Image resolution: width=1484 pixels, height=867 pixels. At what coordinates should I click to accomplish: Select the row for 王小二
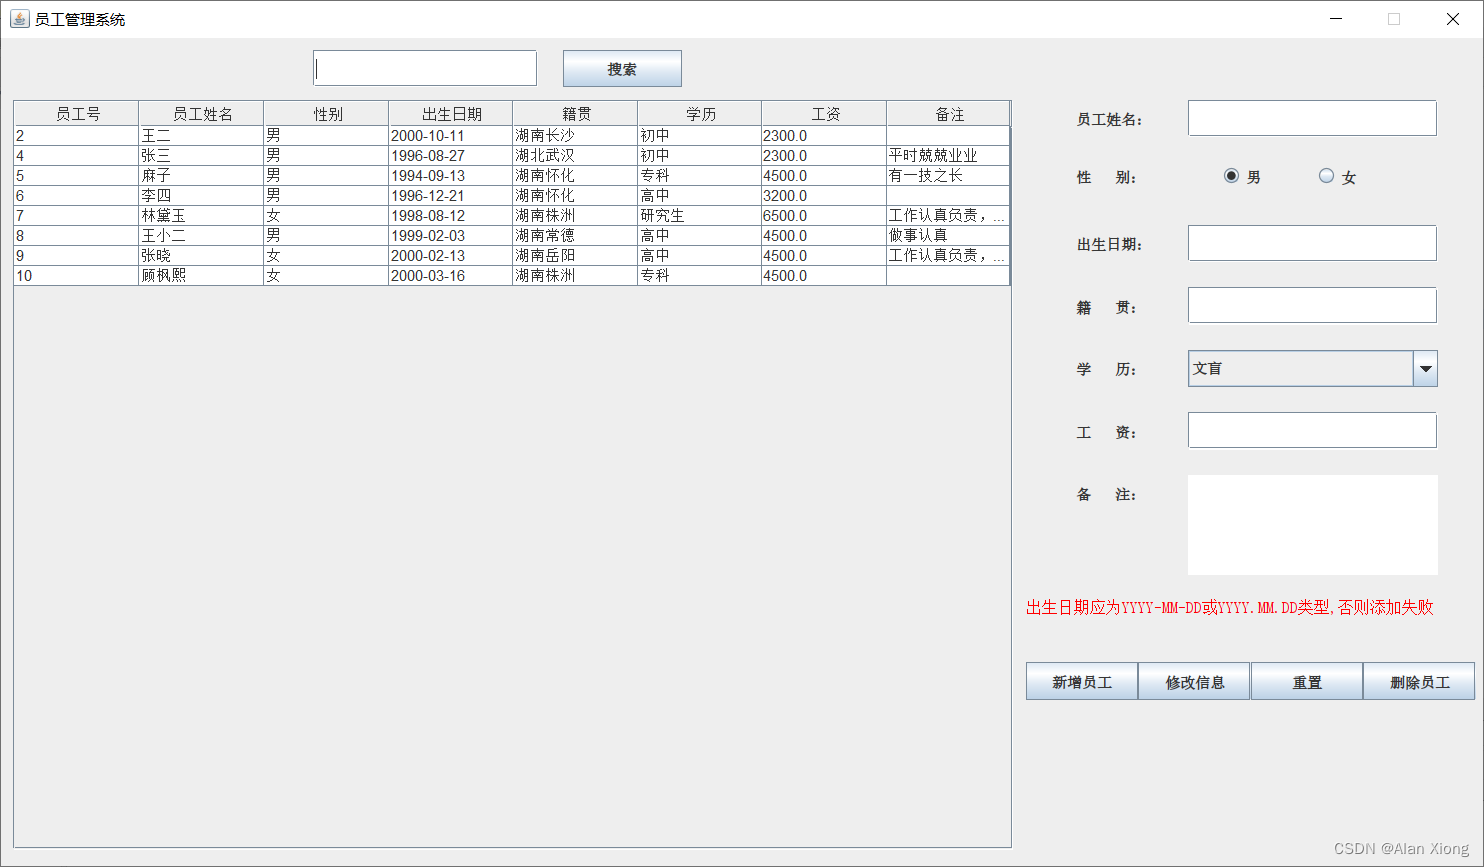coord(512,235)
